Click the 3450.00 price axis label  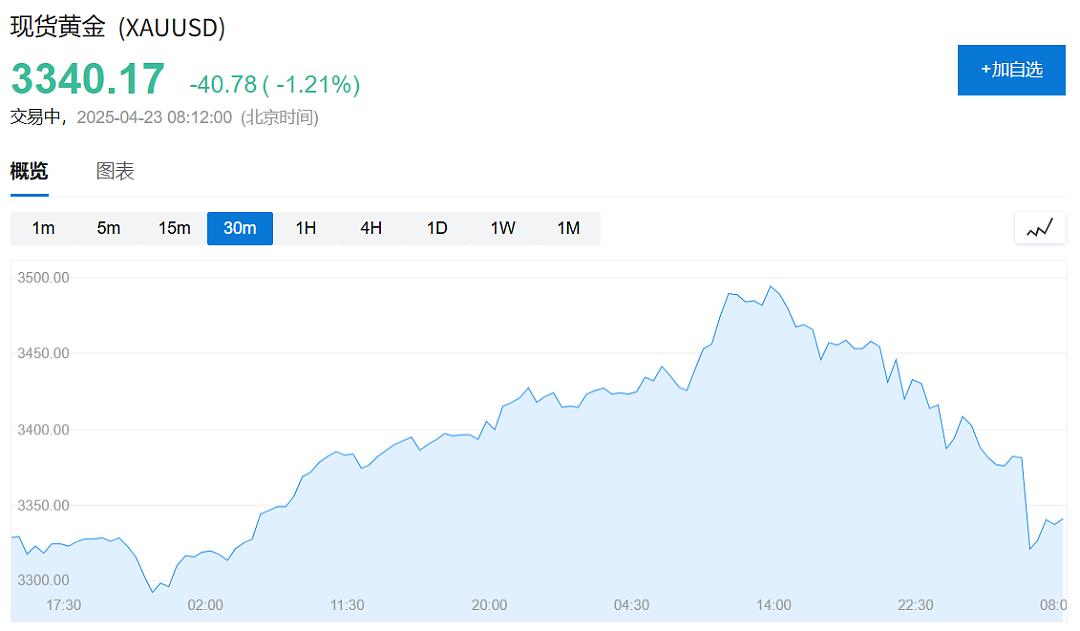(43, 353)
